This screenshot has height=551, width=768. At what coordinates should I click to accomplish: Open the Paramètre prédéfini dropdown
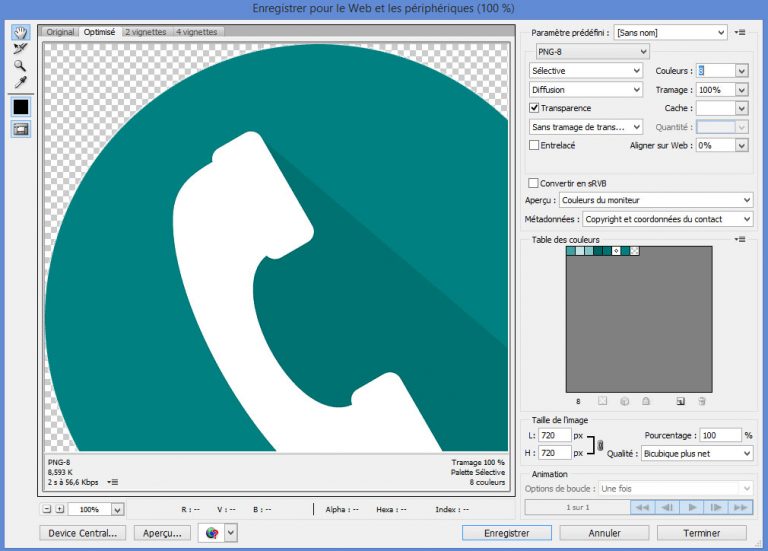pos(671,32)
